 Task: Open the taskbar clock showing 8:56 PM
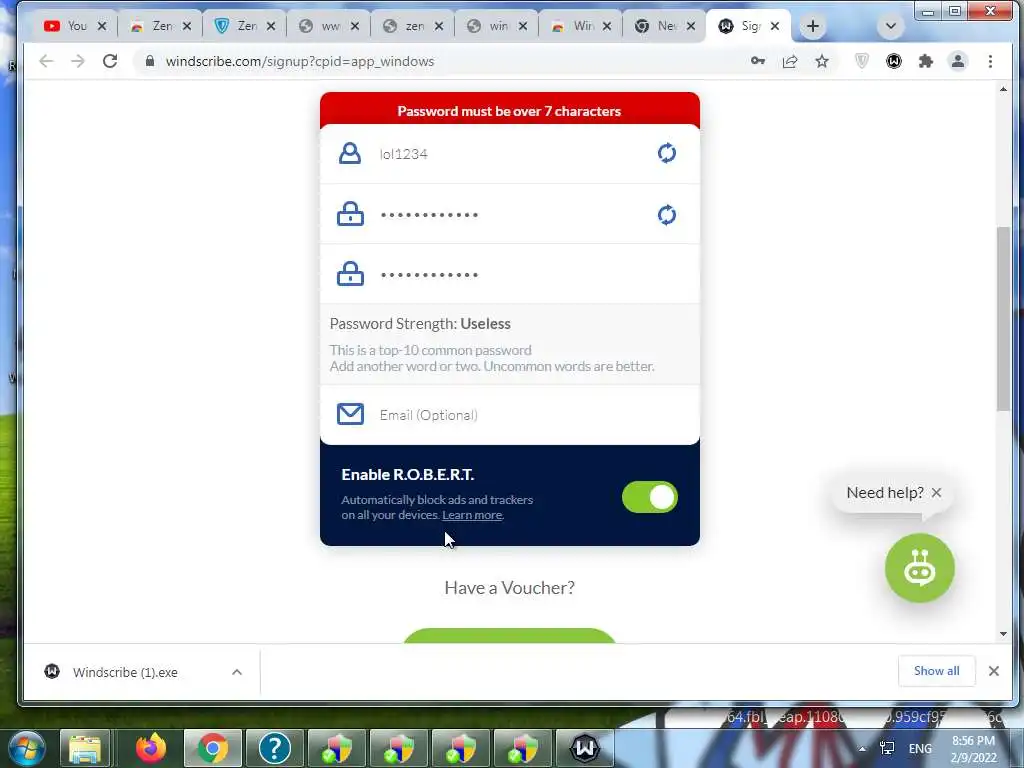973,749
